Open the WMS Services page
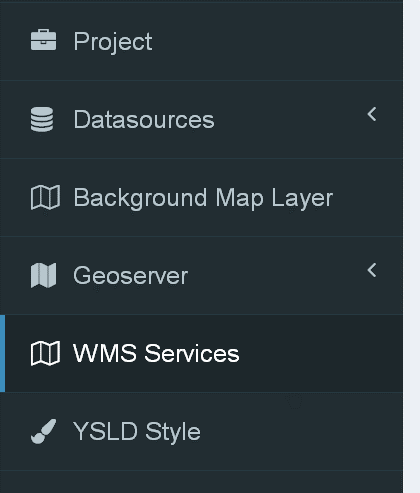420x493 pixels. click(156, 353)
